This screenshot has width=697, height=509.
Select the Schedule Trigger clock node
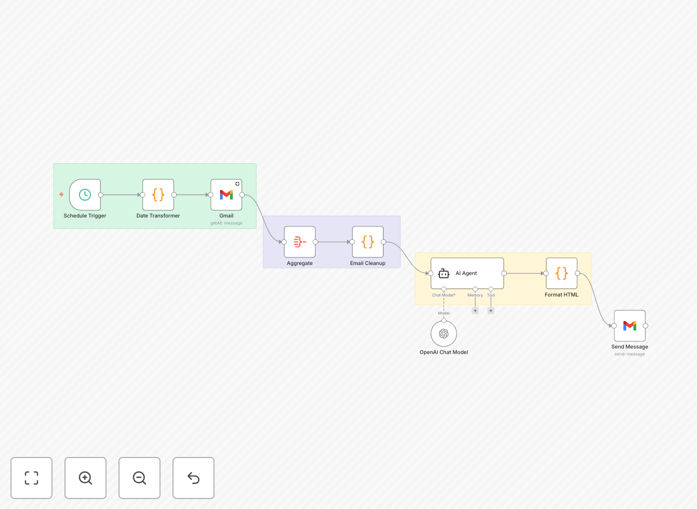point(85,195)
